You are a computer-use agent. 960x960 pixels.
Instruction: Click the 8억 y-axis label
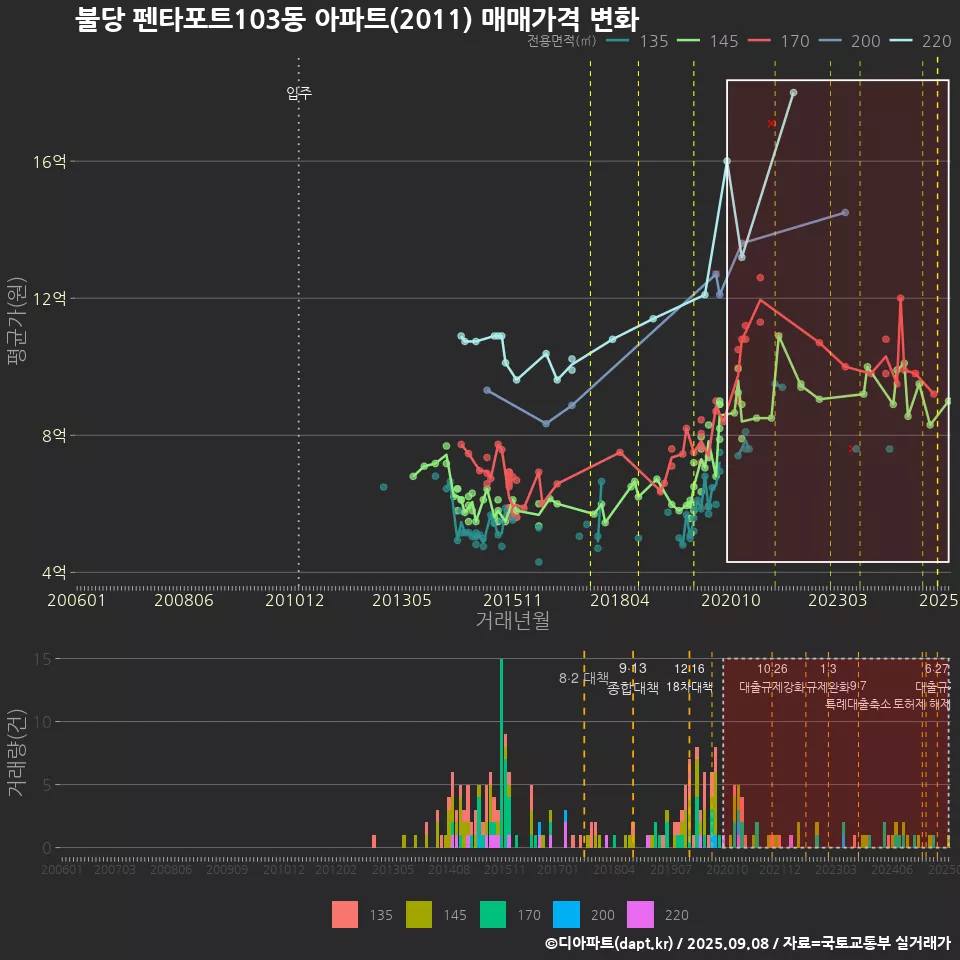pyautogui.click(x=54, y=435)
